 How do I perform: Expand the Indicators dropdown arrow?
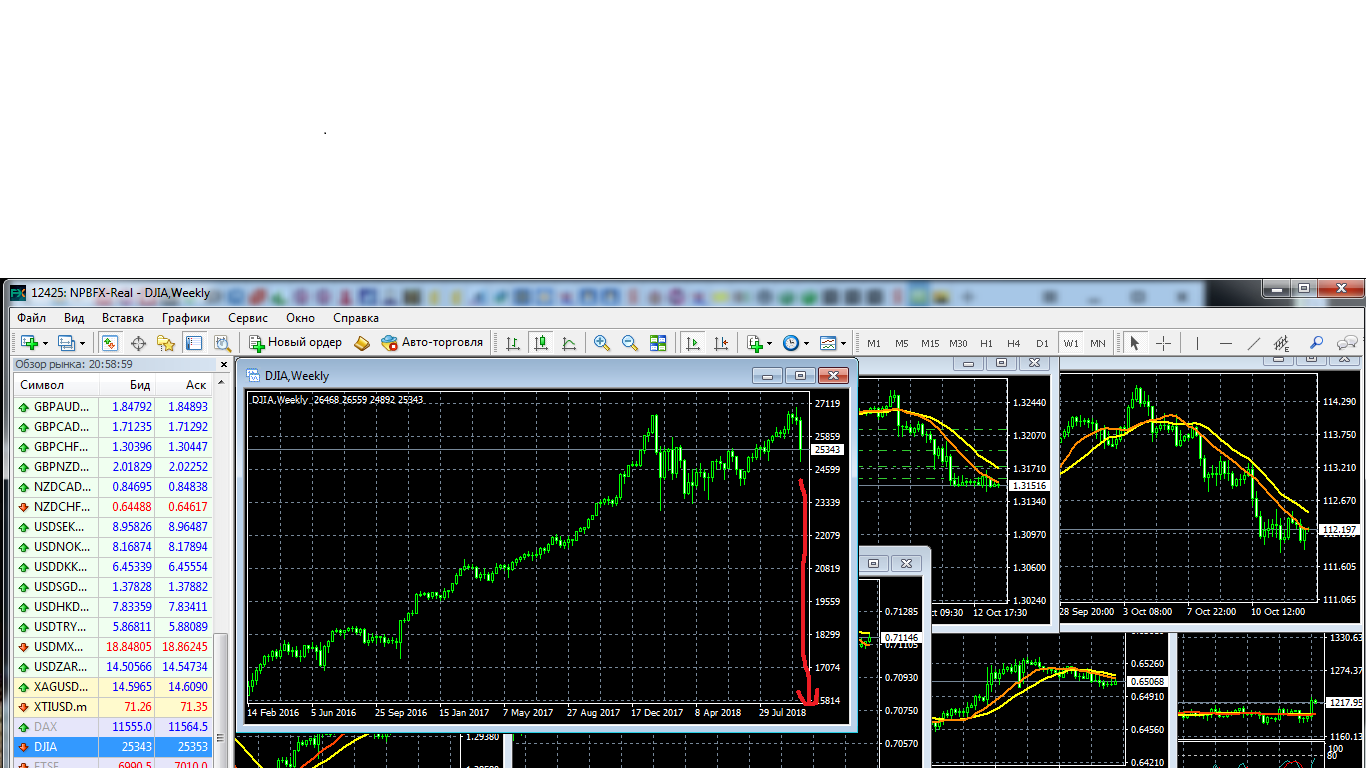pos(770,343)
